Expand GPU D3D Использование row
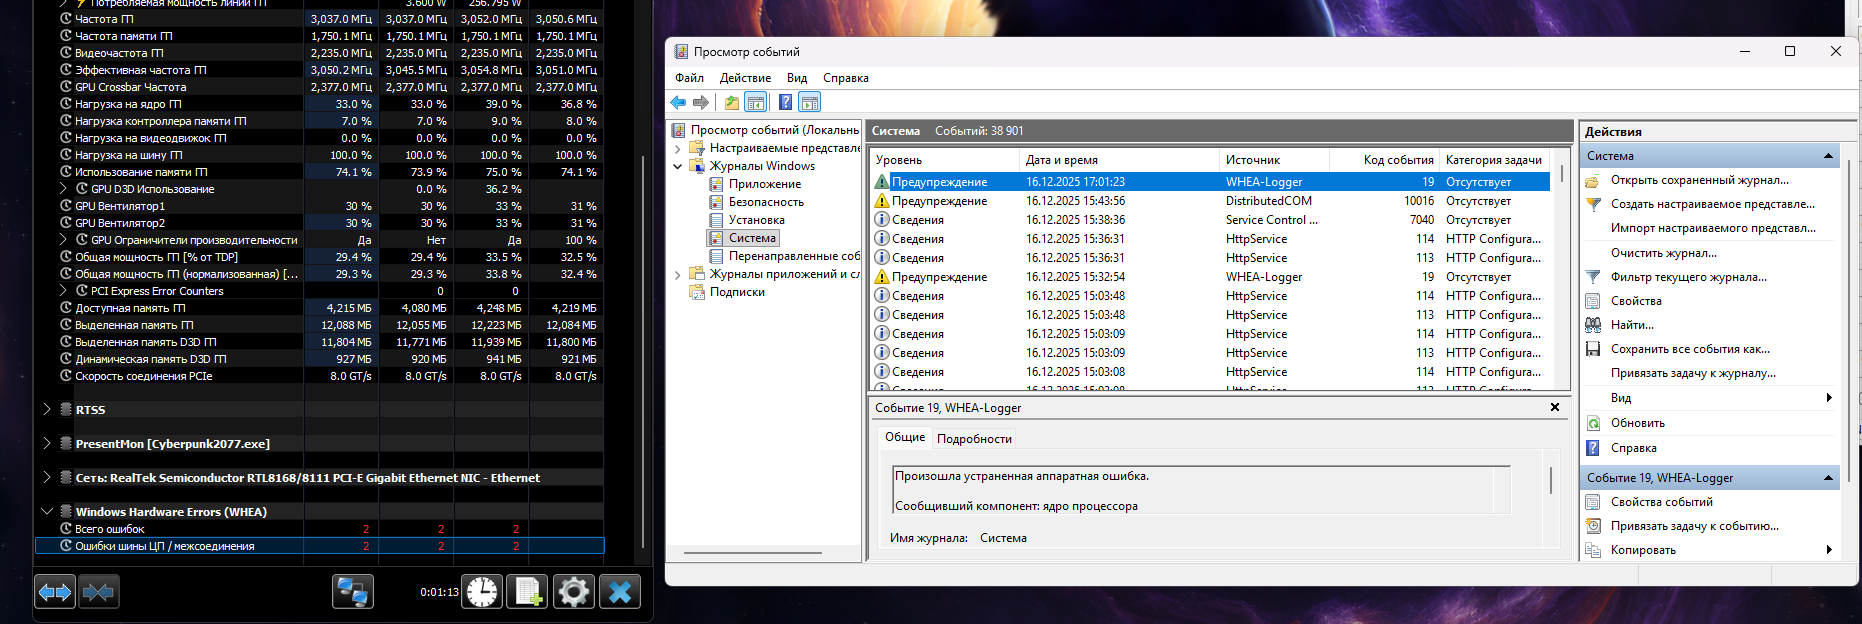 click(x=64, y=189)
